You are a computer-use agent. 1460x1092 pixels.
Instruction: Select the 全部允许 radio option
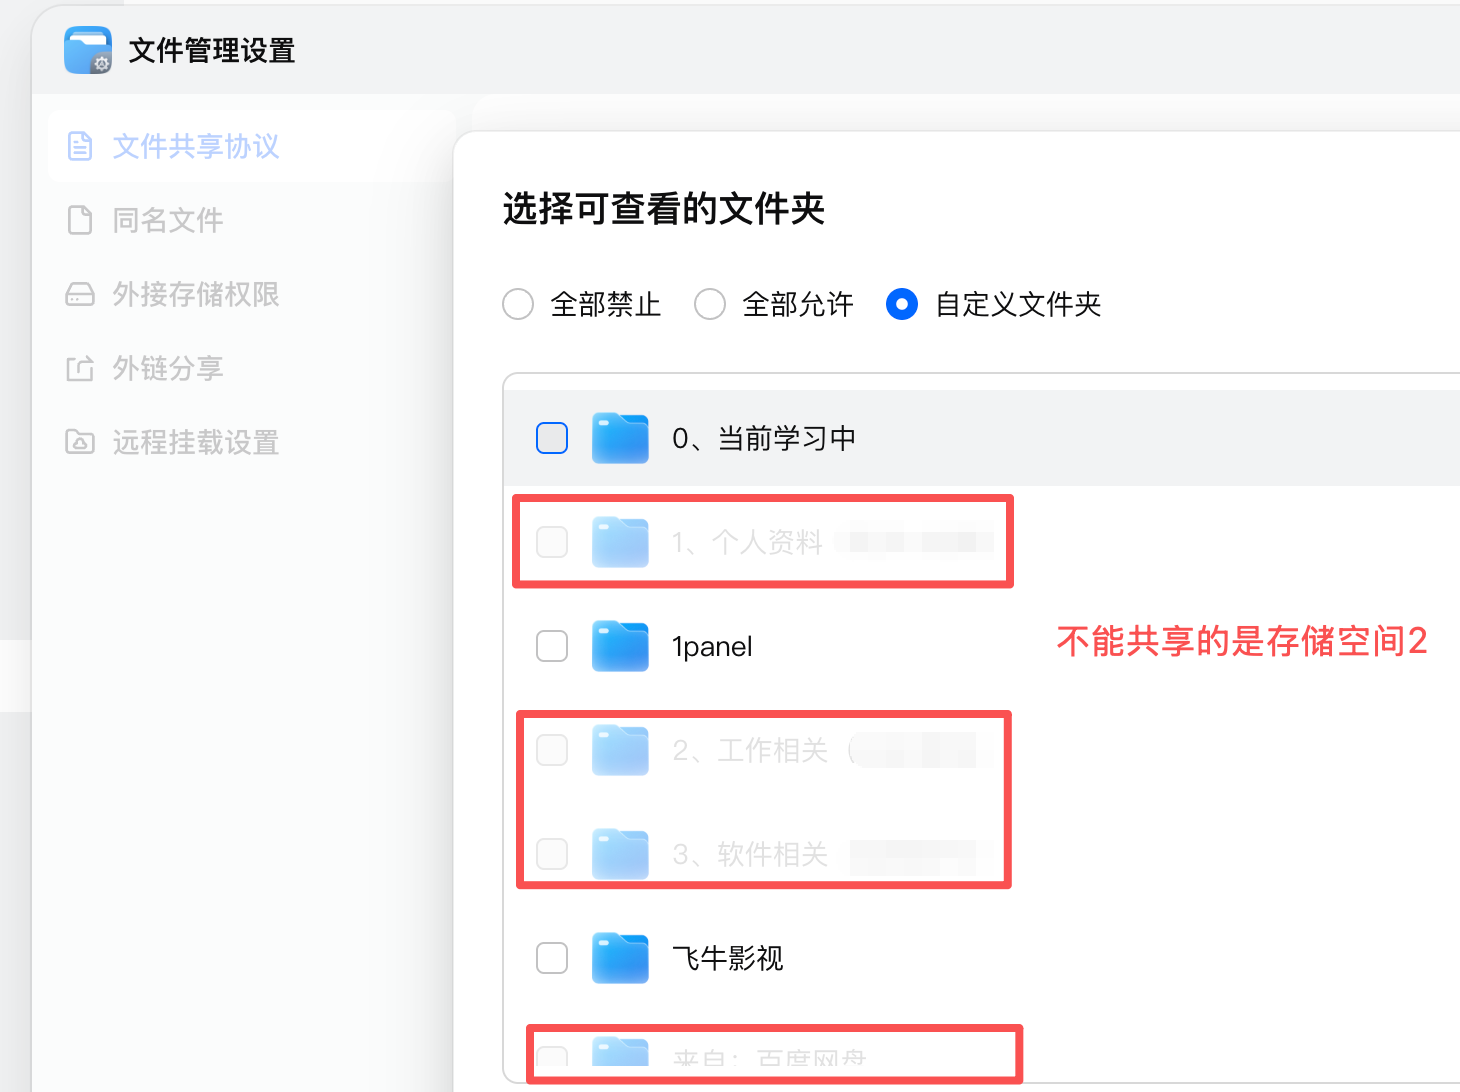point(710,304)
